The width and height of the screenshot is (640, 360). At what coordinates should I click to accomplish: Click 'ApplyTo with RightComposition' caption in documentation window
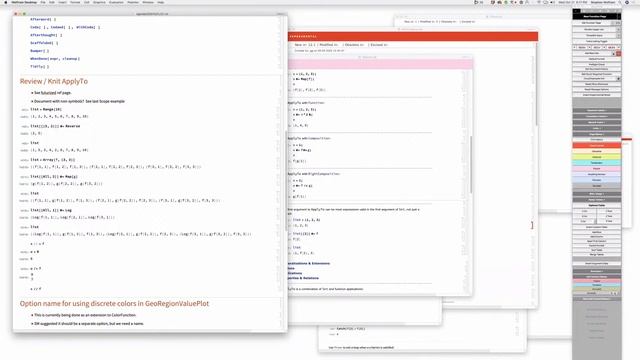point(313,174)
